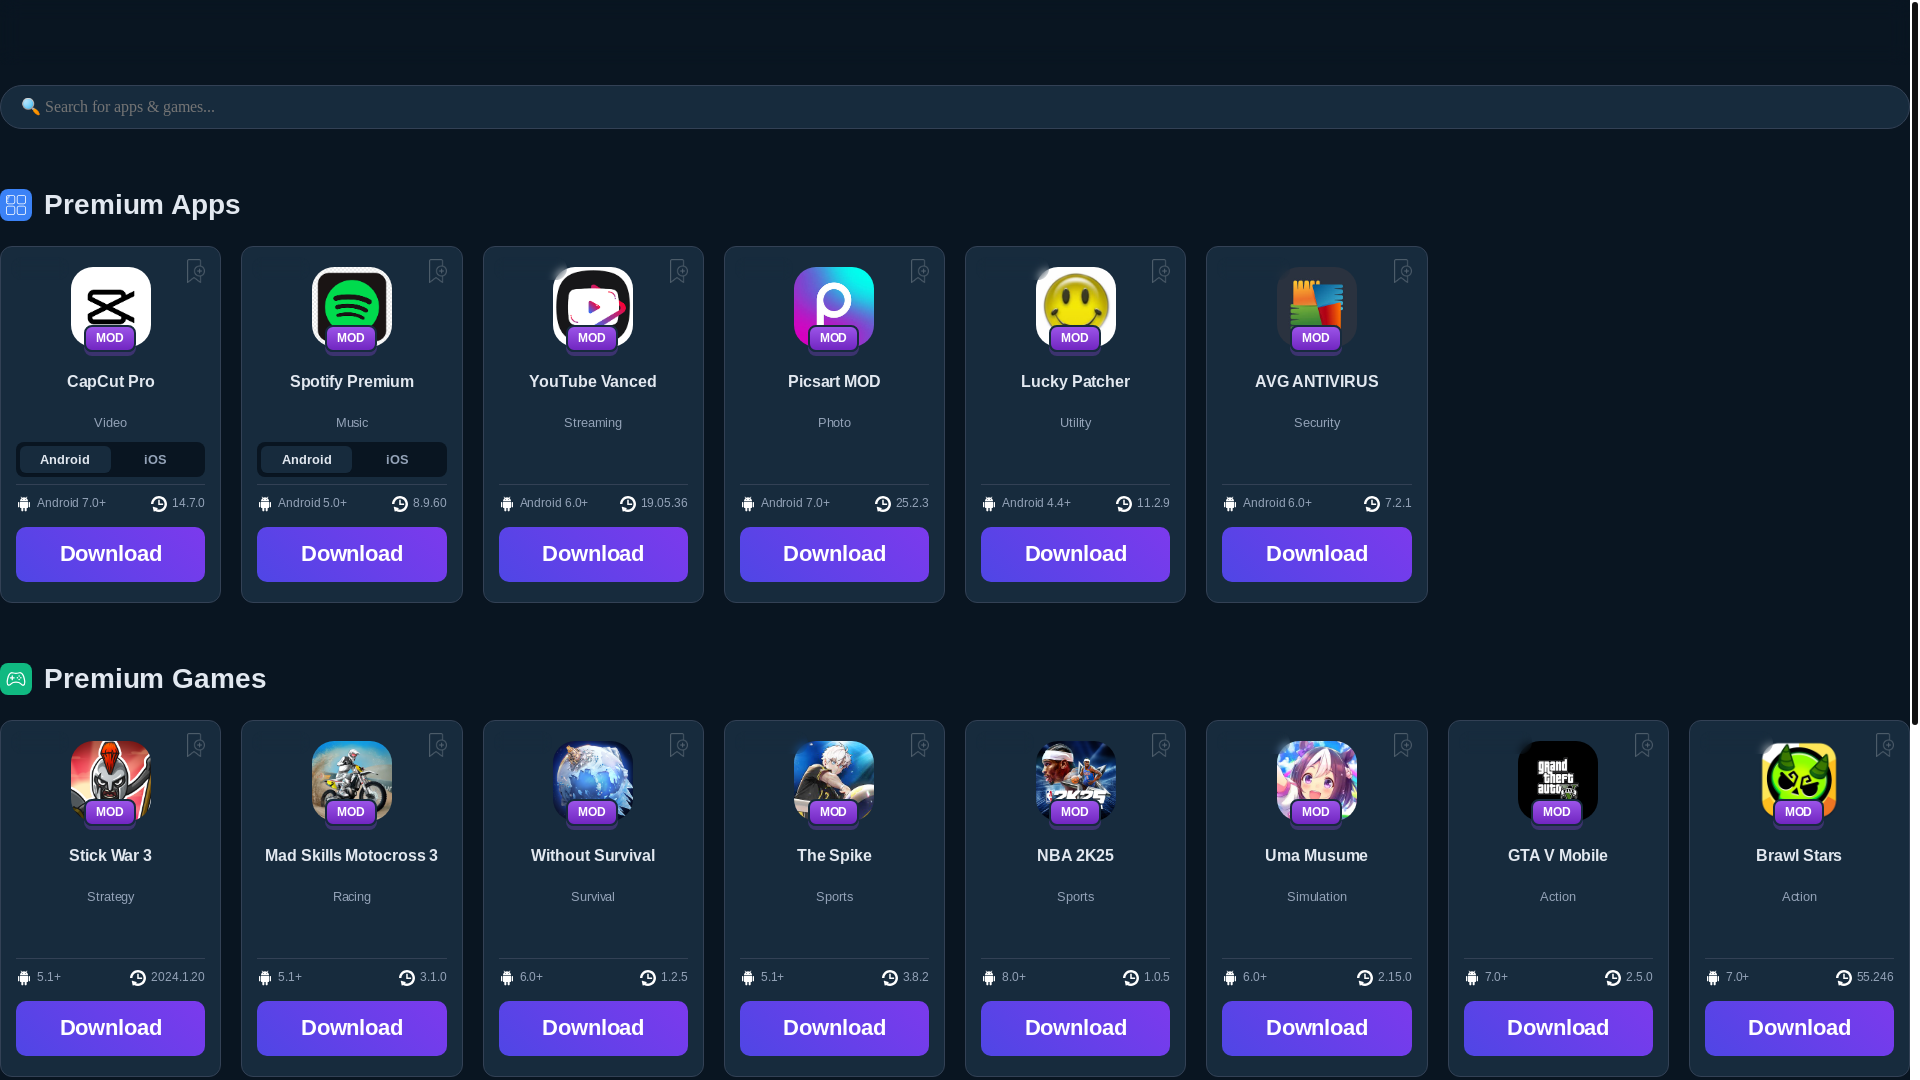Select Android platform for Spotify Premium
Screen dimensions: 1920x1080
(307, 460)
